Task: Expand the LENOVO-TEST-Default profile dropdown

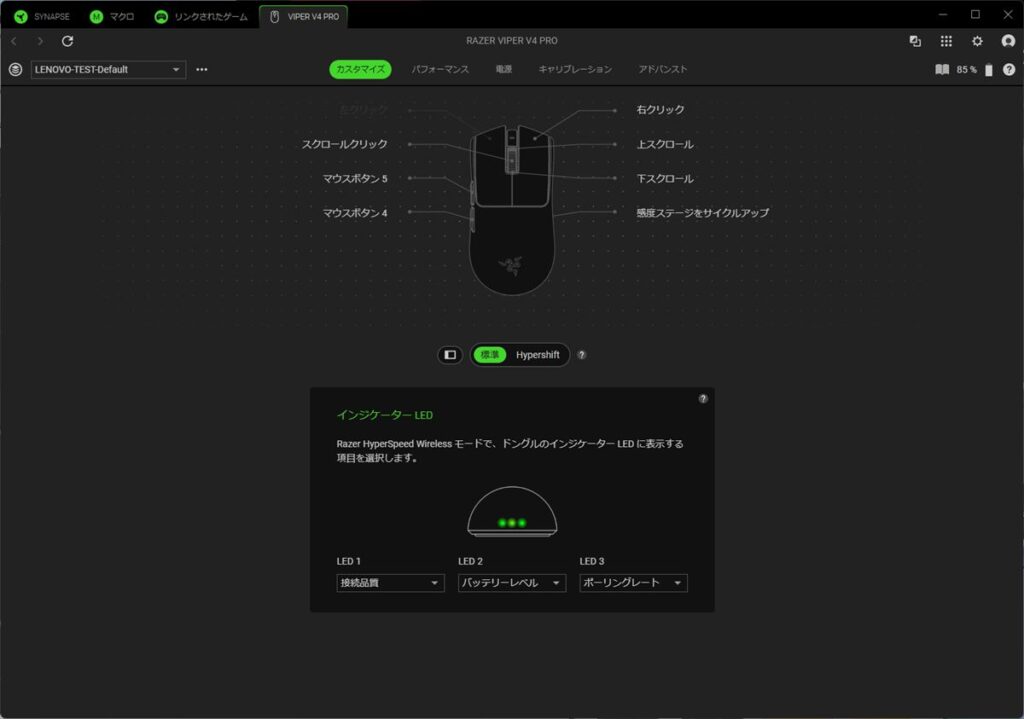Action: (108, 70)
